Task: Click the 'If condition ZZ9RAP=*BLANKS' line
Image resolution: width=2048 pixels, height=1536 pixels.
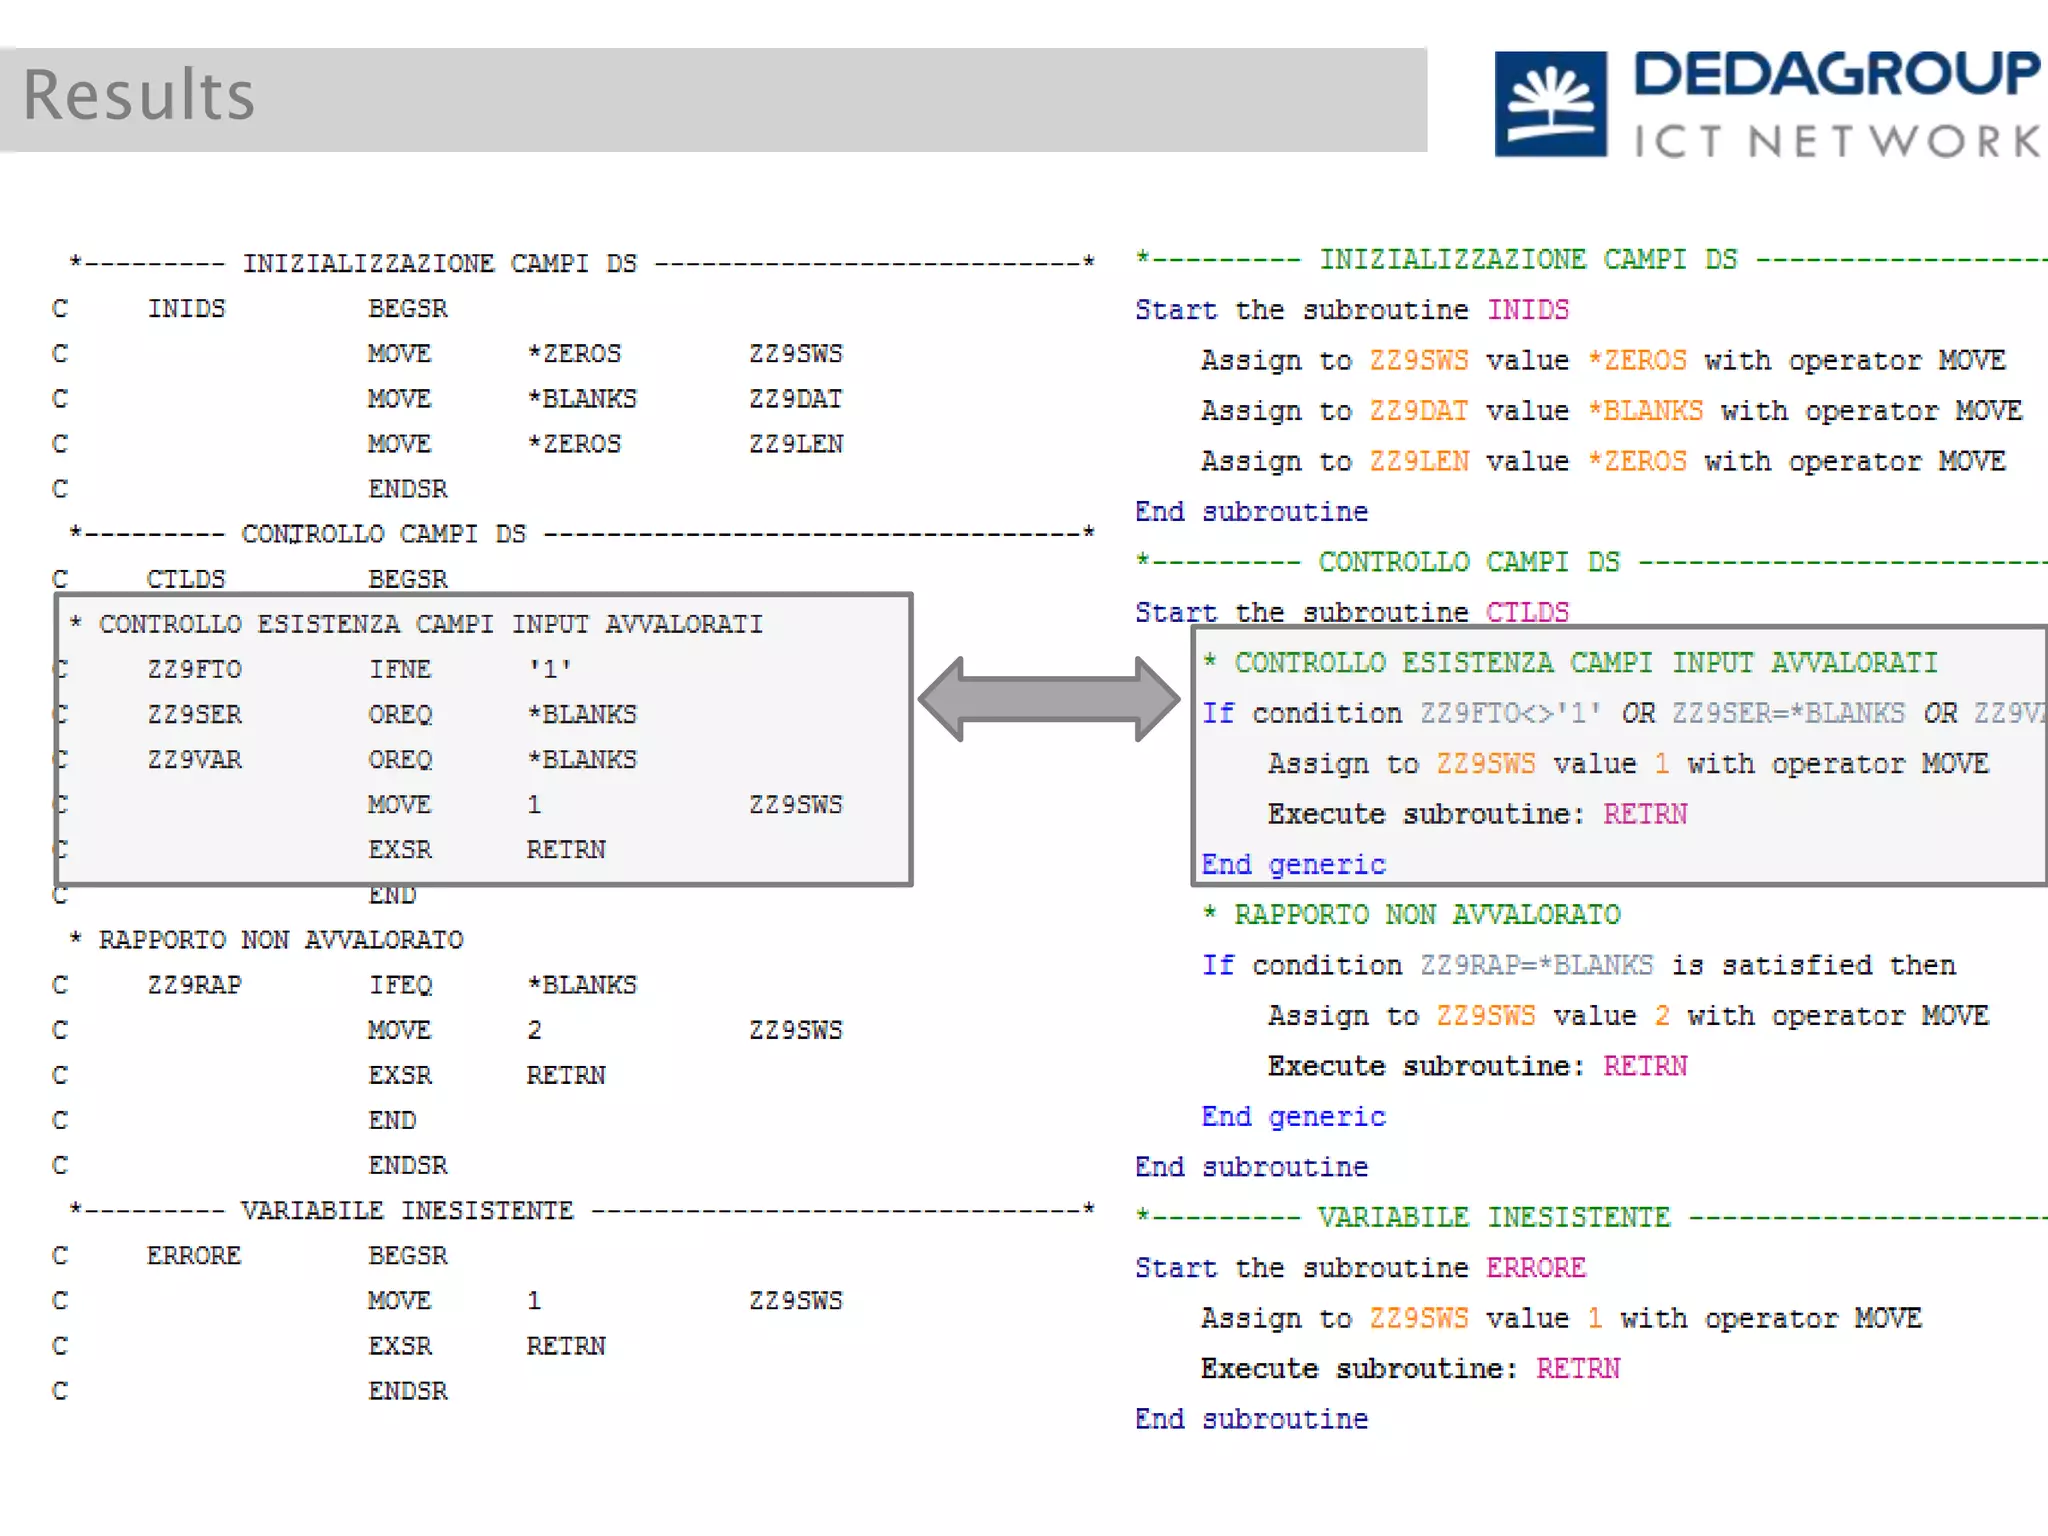Action: tap(1578, 965)
